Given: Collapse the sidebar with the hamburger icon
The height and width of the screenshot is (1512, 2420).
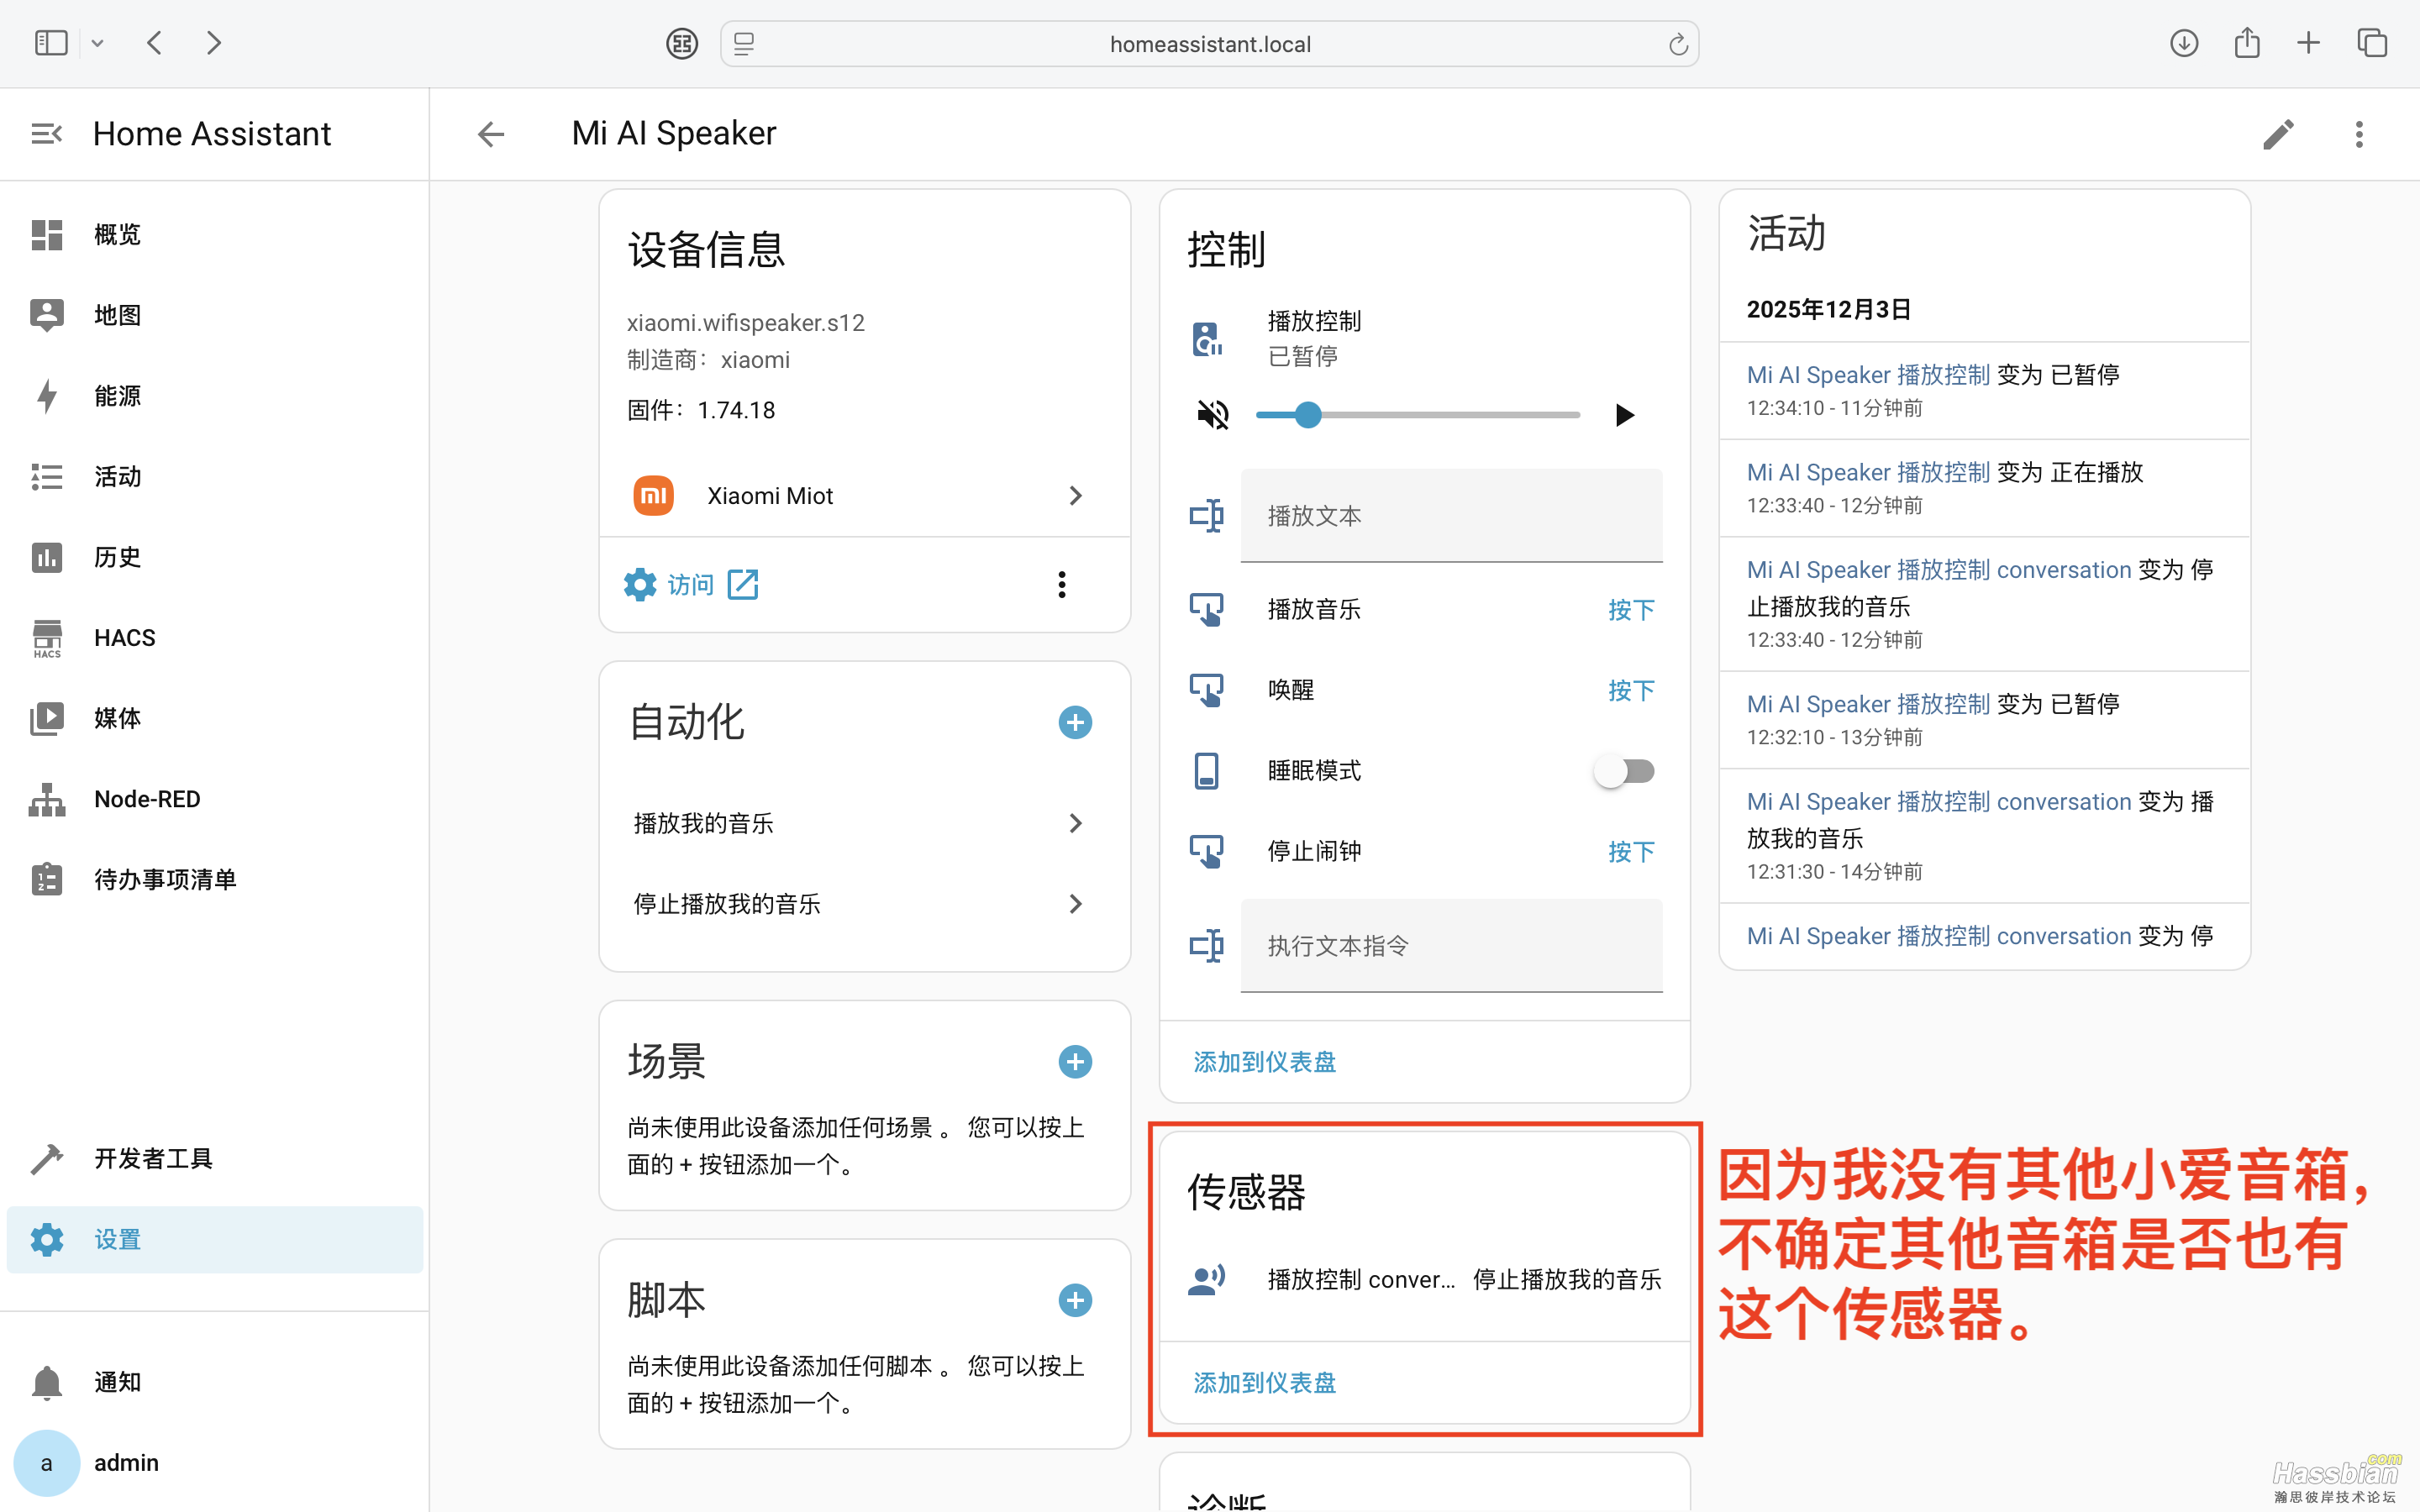Looking at the screenshot, I should coord(46,133).
